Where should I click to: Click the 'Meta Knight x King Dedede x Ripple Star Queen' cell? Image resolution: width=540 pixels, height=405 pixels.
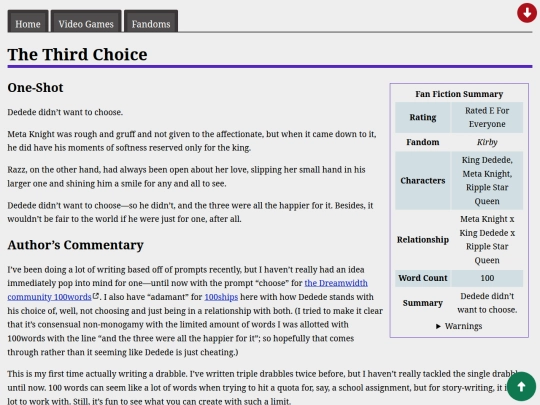tap(487, 240)
